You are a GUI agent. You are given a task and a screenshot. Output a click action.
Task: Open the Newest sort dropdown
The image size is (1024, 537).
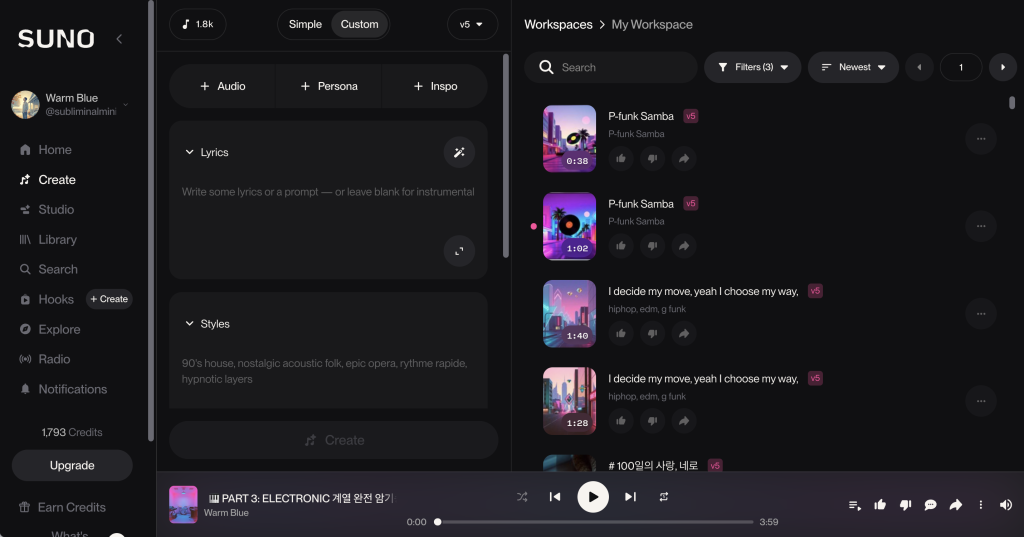coord(853,67)
